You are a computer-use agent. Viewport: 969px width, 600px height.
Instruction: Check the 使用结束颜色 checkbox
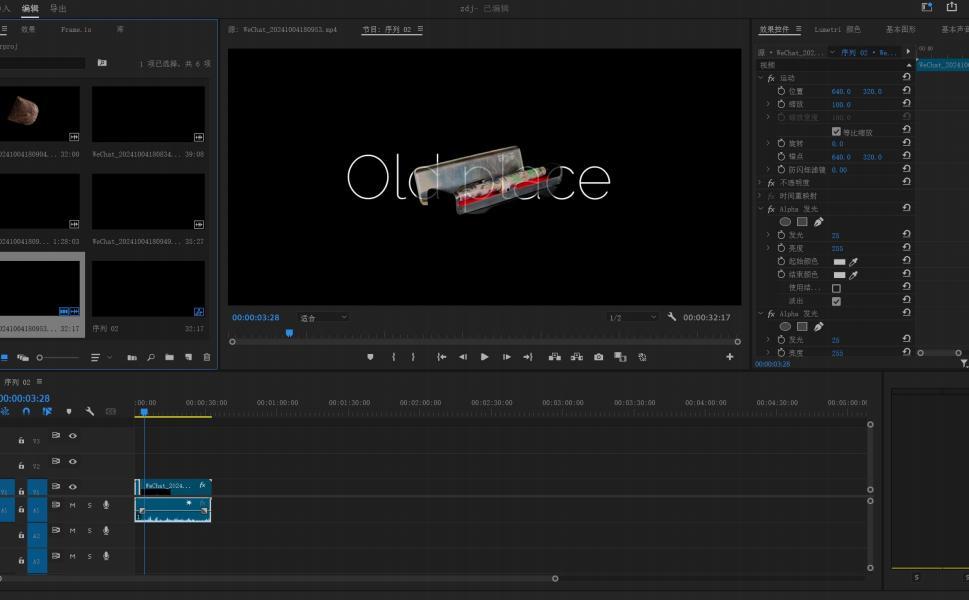[x=836, y=289]
